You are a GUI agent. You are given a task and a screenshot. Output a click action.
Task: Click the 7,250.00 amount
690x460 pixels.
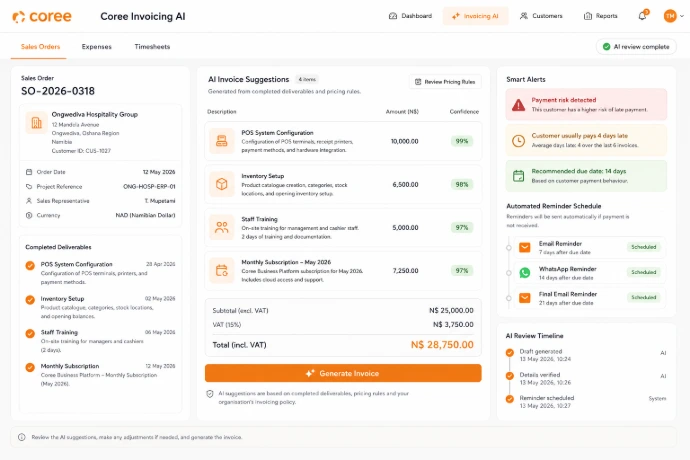click(405, 271)
